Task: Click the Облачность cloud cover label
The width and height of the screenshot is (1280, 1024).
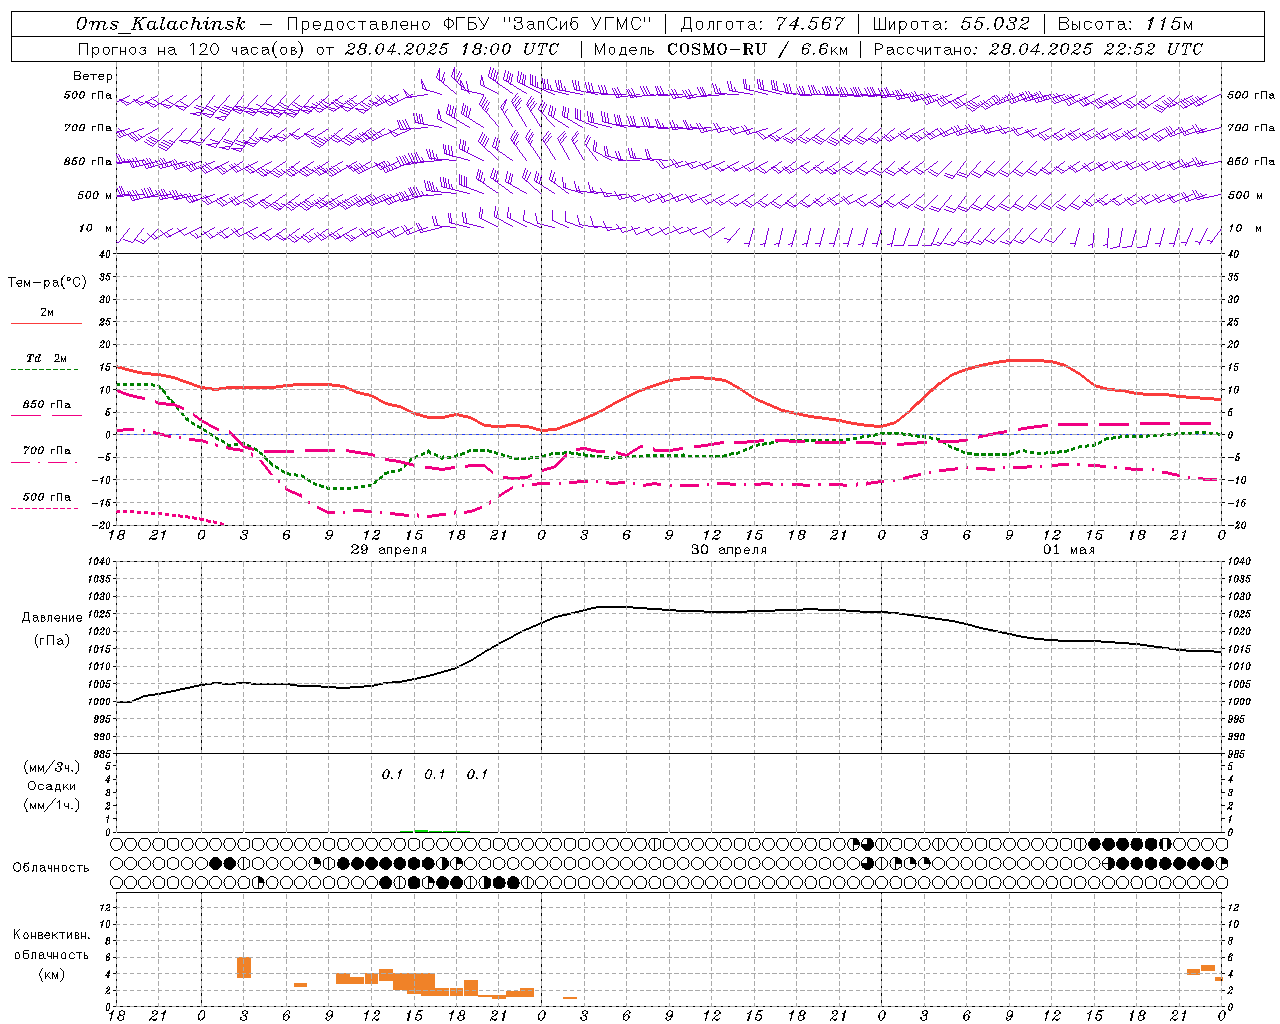Action: pos(51,867)
